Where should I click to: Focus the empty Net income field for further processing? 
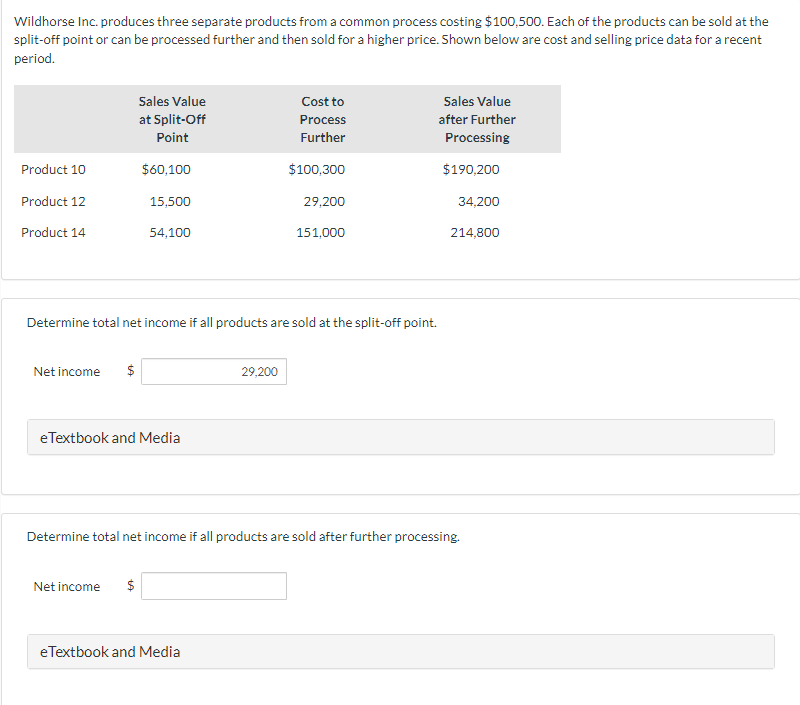click(x=214, y=586)
